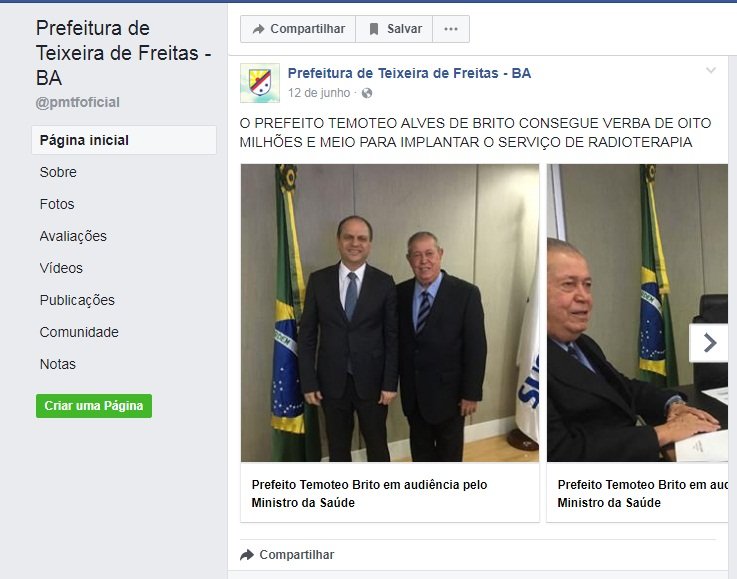Click the green Criar uma Página button
Image resolution: width=737 pixels, height=579 pixels.
(94, 406)
